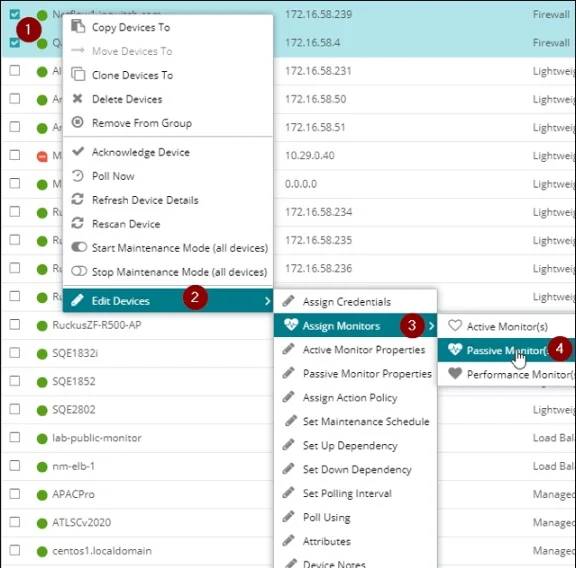Viewport: 576px width, 568px height.
Task: Check the checkbox for SQE1852
Action: point(15,381)
